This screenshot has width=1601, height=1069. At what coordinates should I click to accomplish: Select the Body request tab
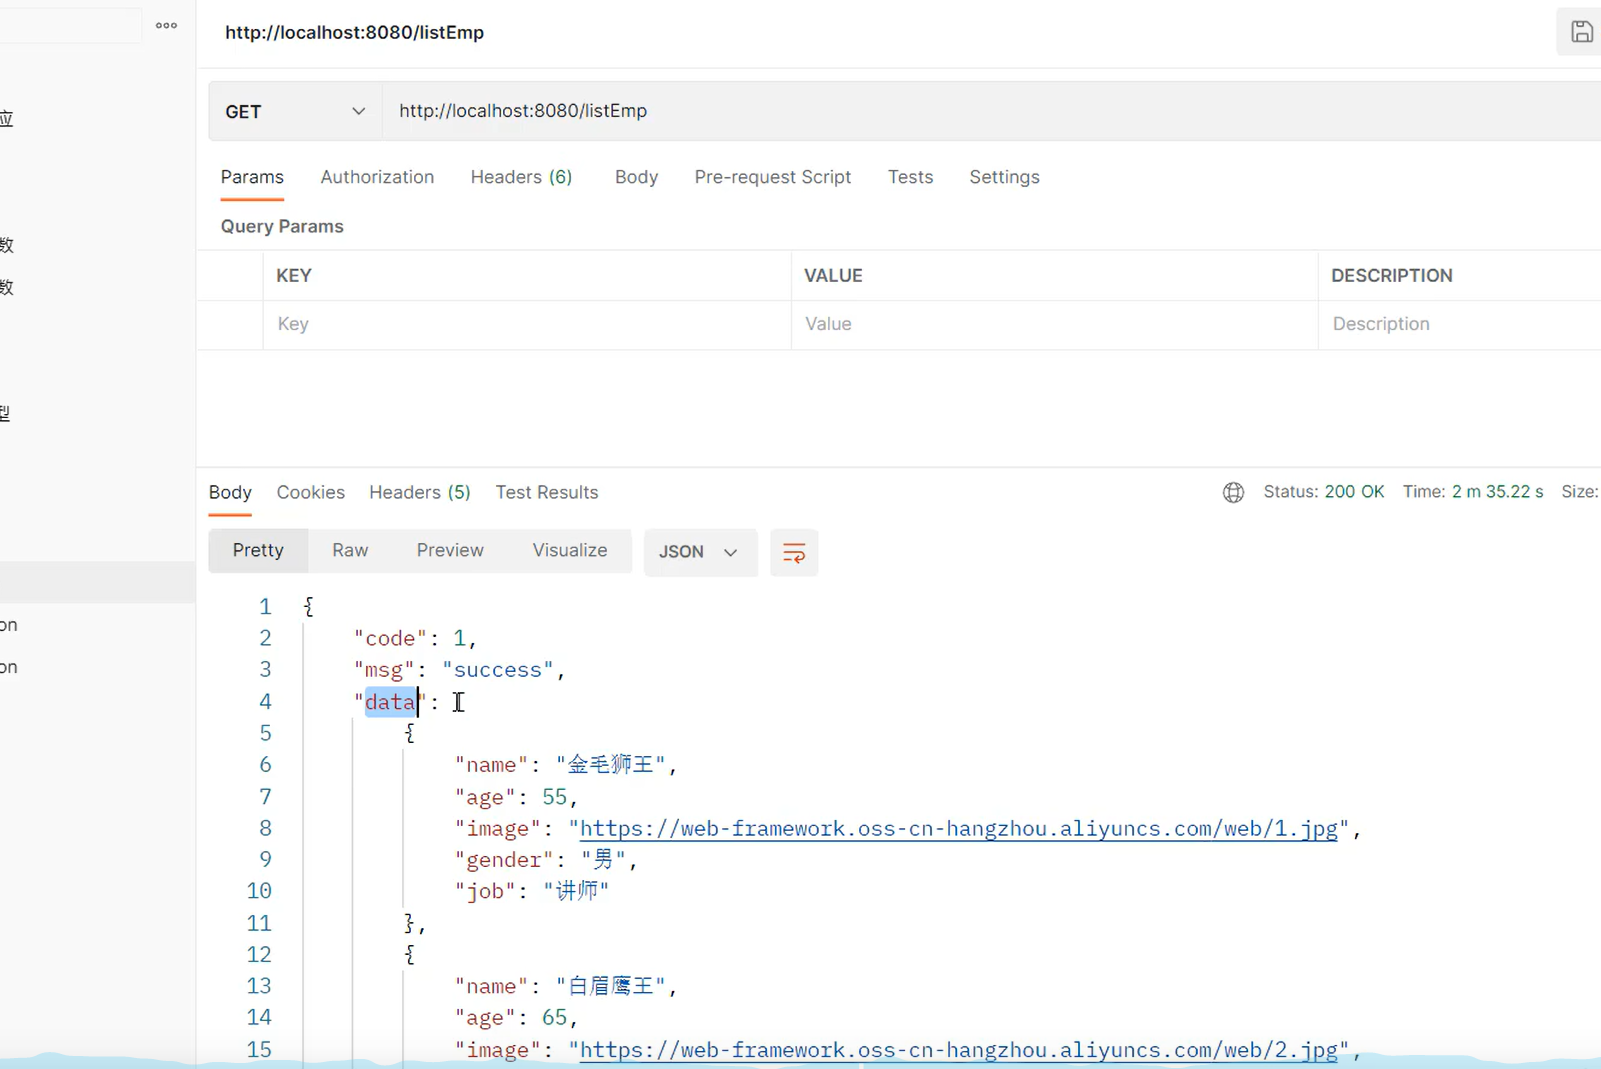pos(636,177)
